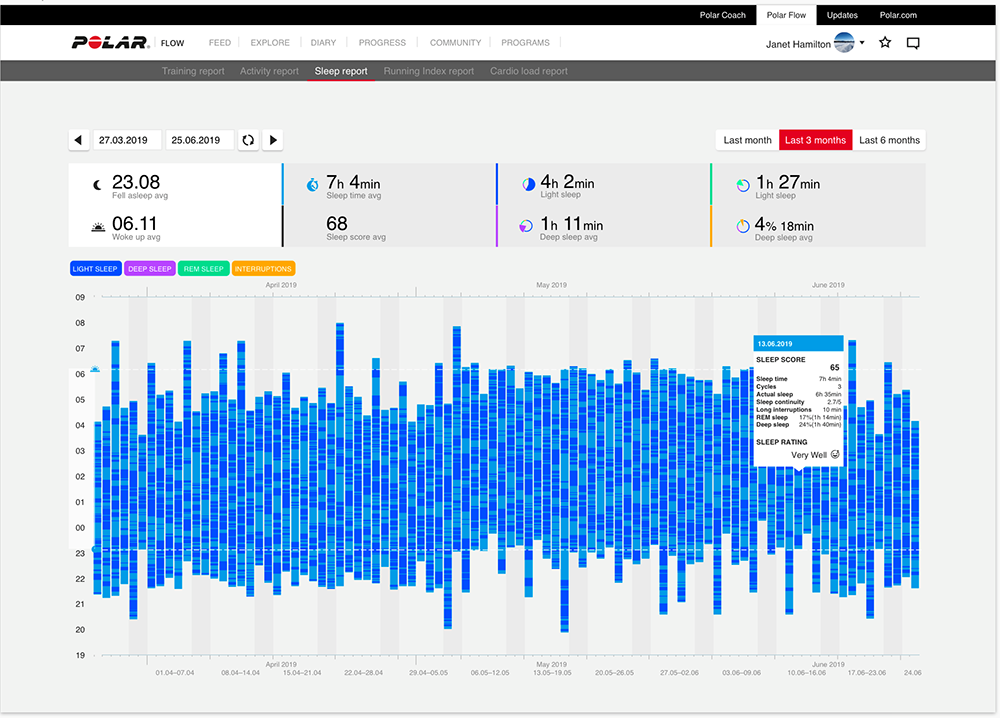
Task: Click the sunrise Woke up avg icon
Action: (x=98, y=227)
